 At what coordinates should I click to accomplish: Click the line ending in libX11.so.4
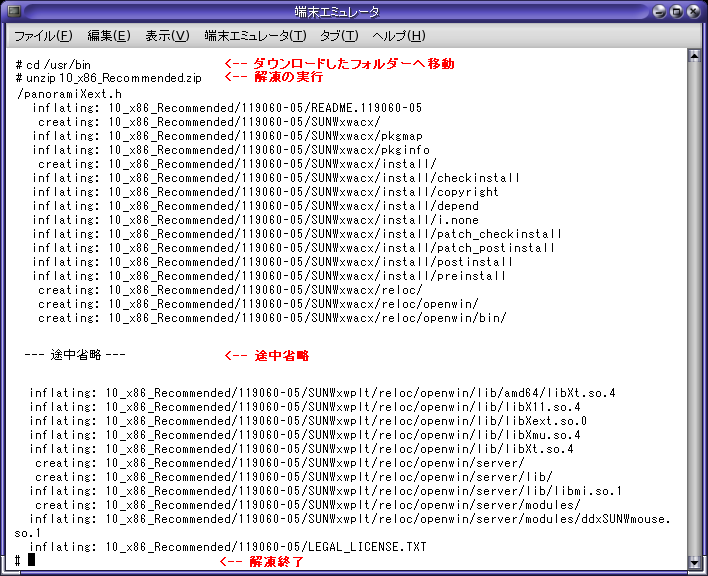305,407
